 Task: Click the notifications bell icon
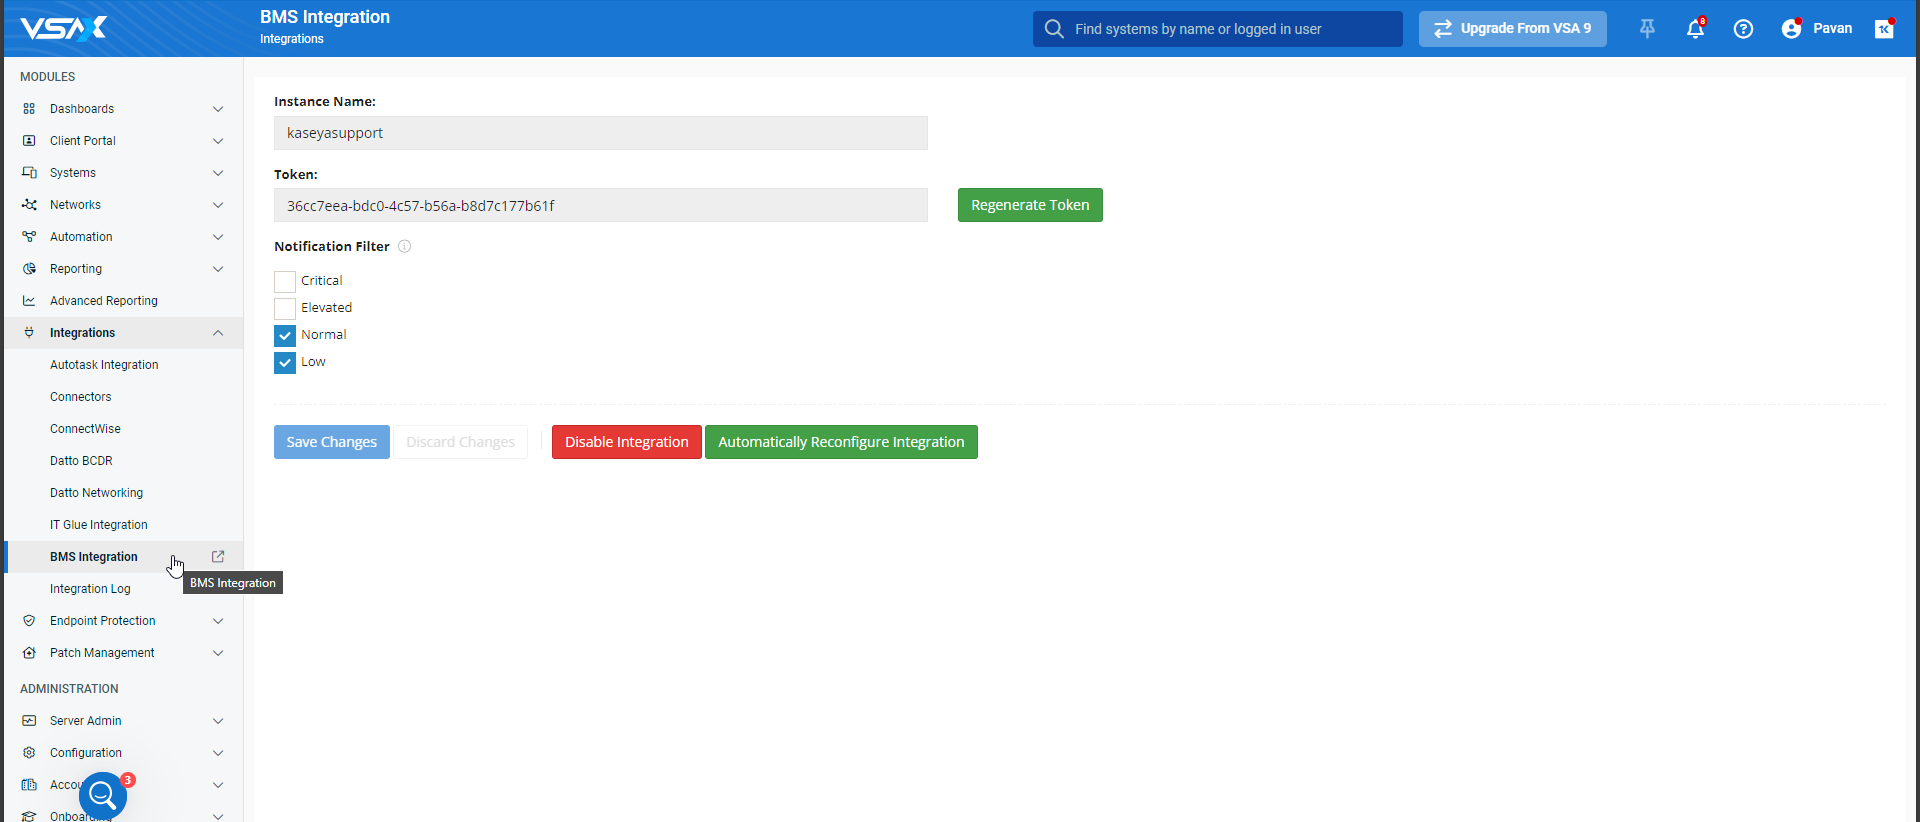coord(1695,29)
